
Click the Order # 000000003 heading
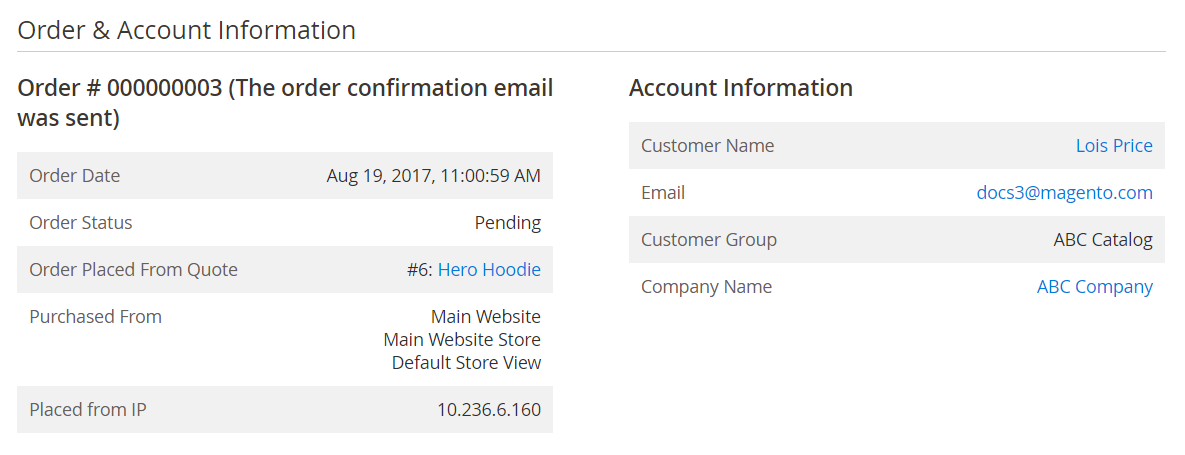click(286, 103)
